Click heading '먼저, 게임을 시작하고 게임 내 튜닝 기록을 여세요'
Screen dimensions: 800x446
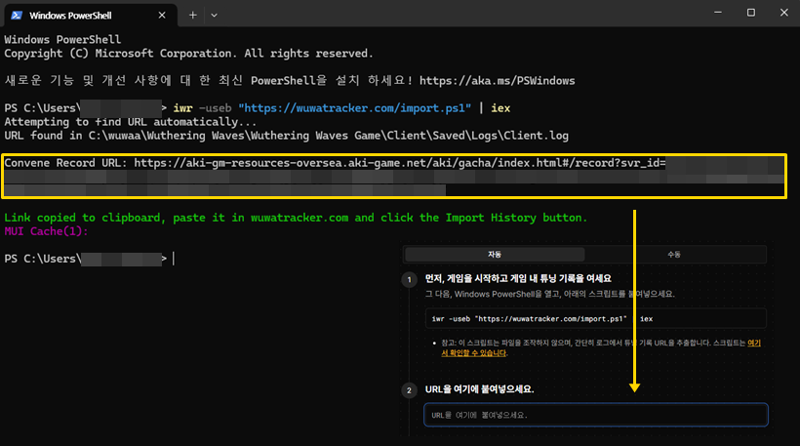[518, 279]
